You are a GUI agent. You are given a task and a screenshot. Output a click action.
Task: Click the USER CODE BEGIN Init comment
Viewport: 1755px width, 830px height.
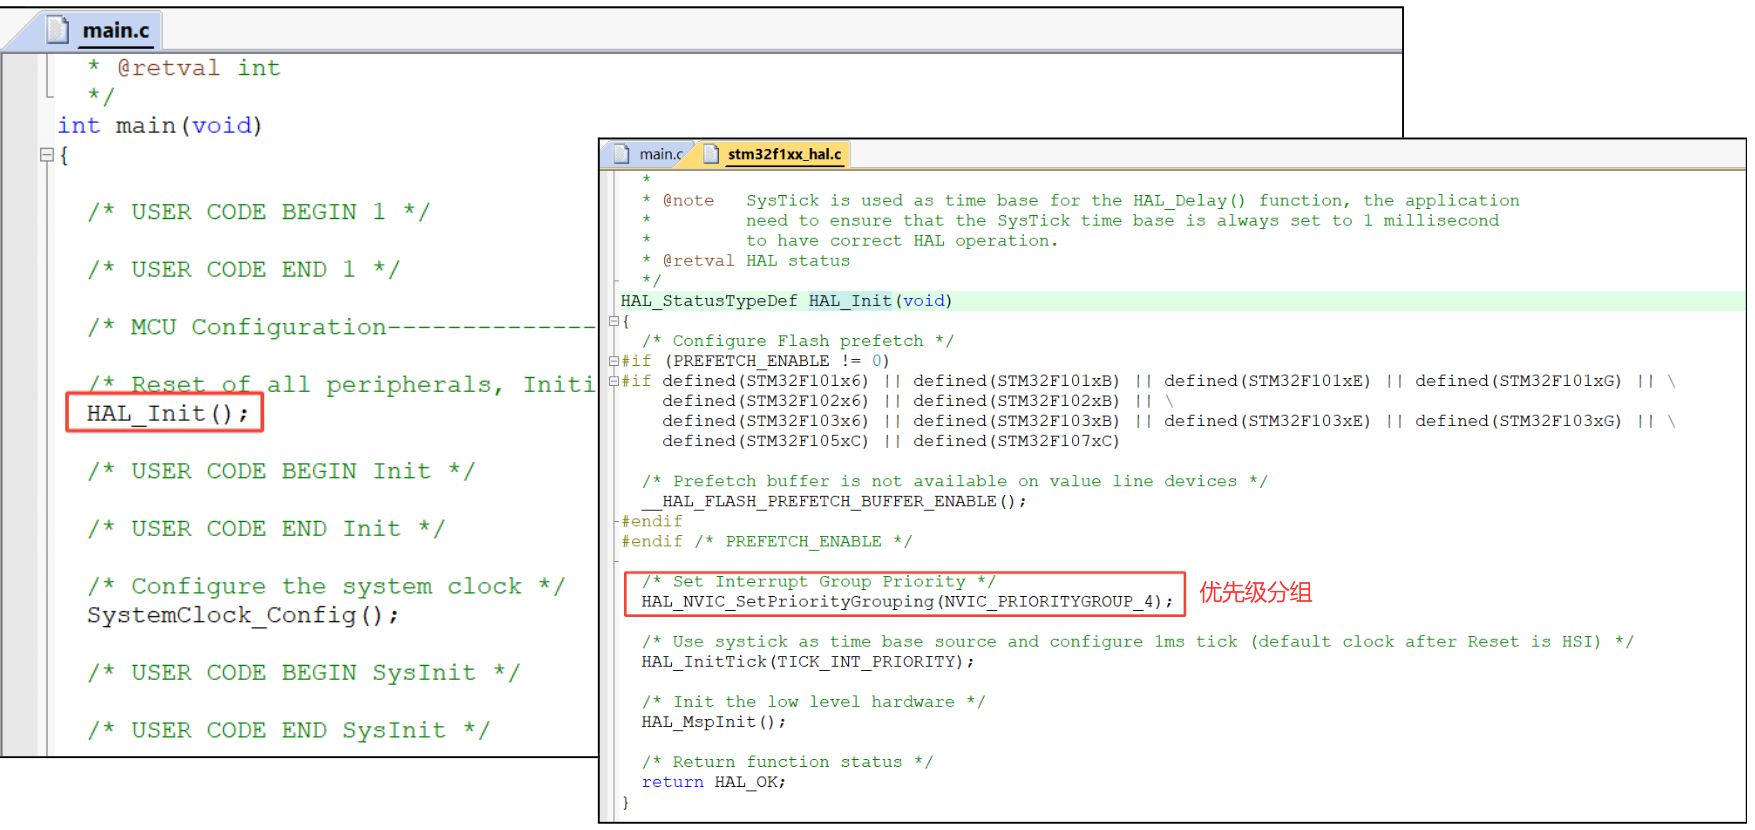(x=281, y=471)
